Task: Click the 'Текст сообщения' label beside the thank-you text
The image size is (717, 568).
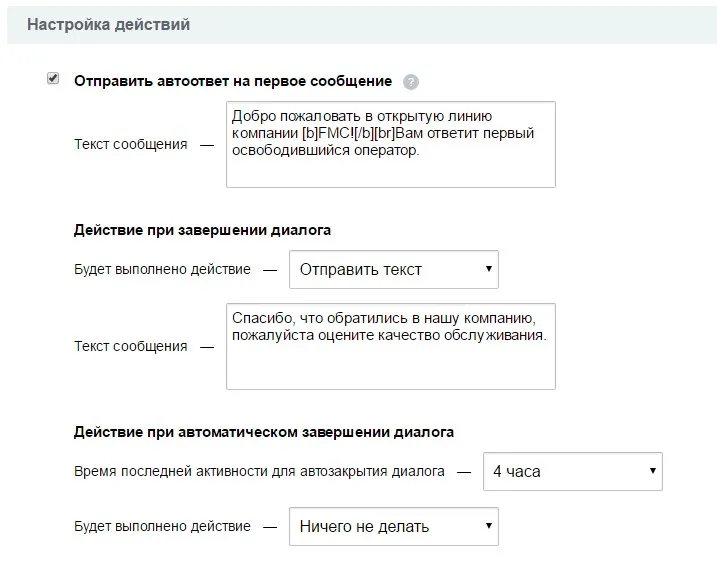Action: (130, 346)
